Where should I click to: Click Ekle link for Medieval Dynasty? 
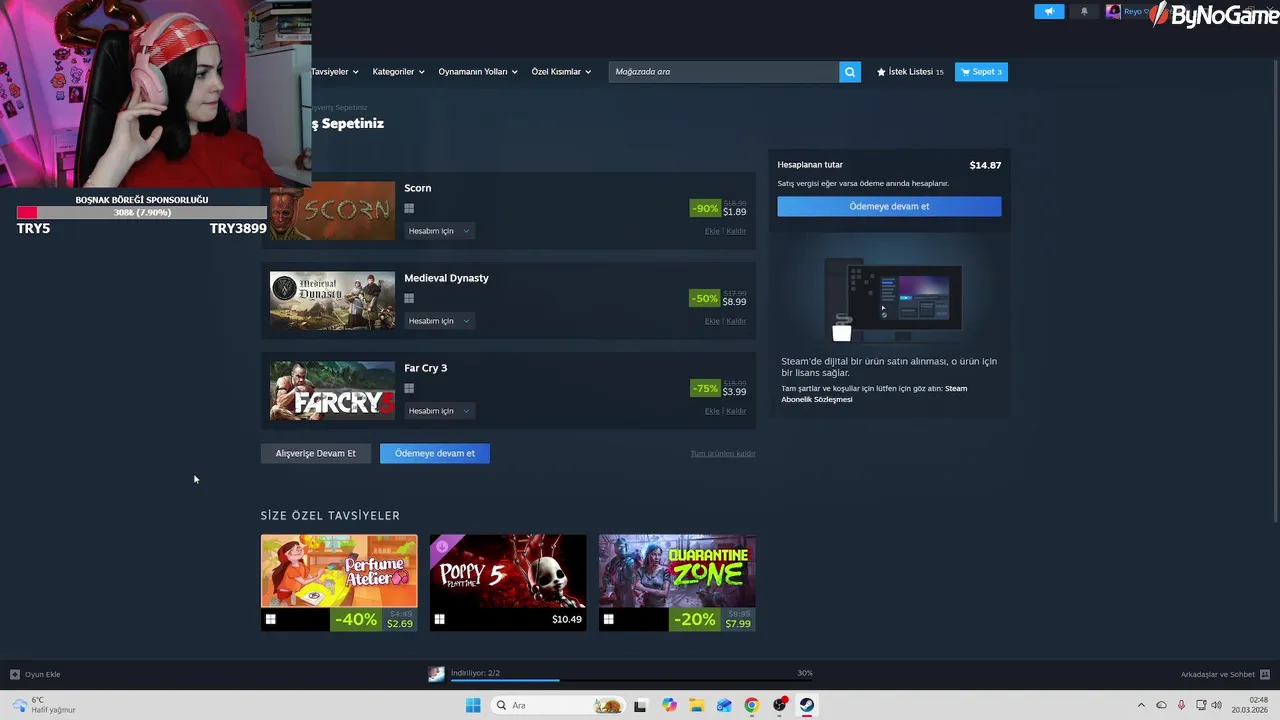[x=712, y=321]
